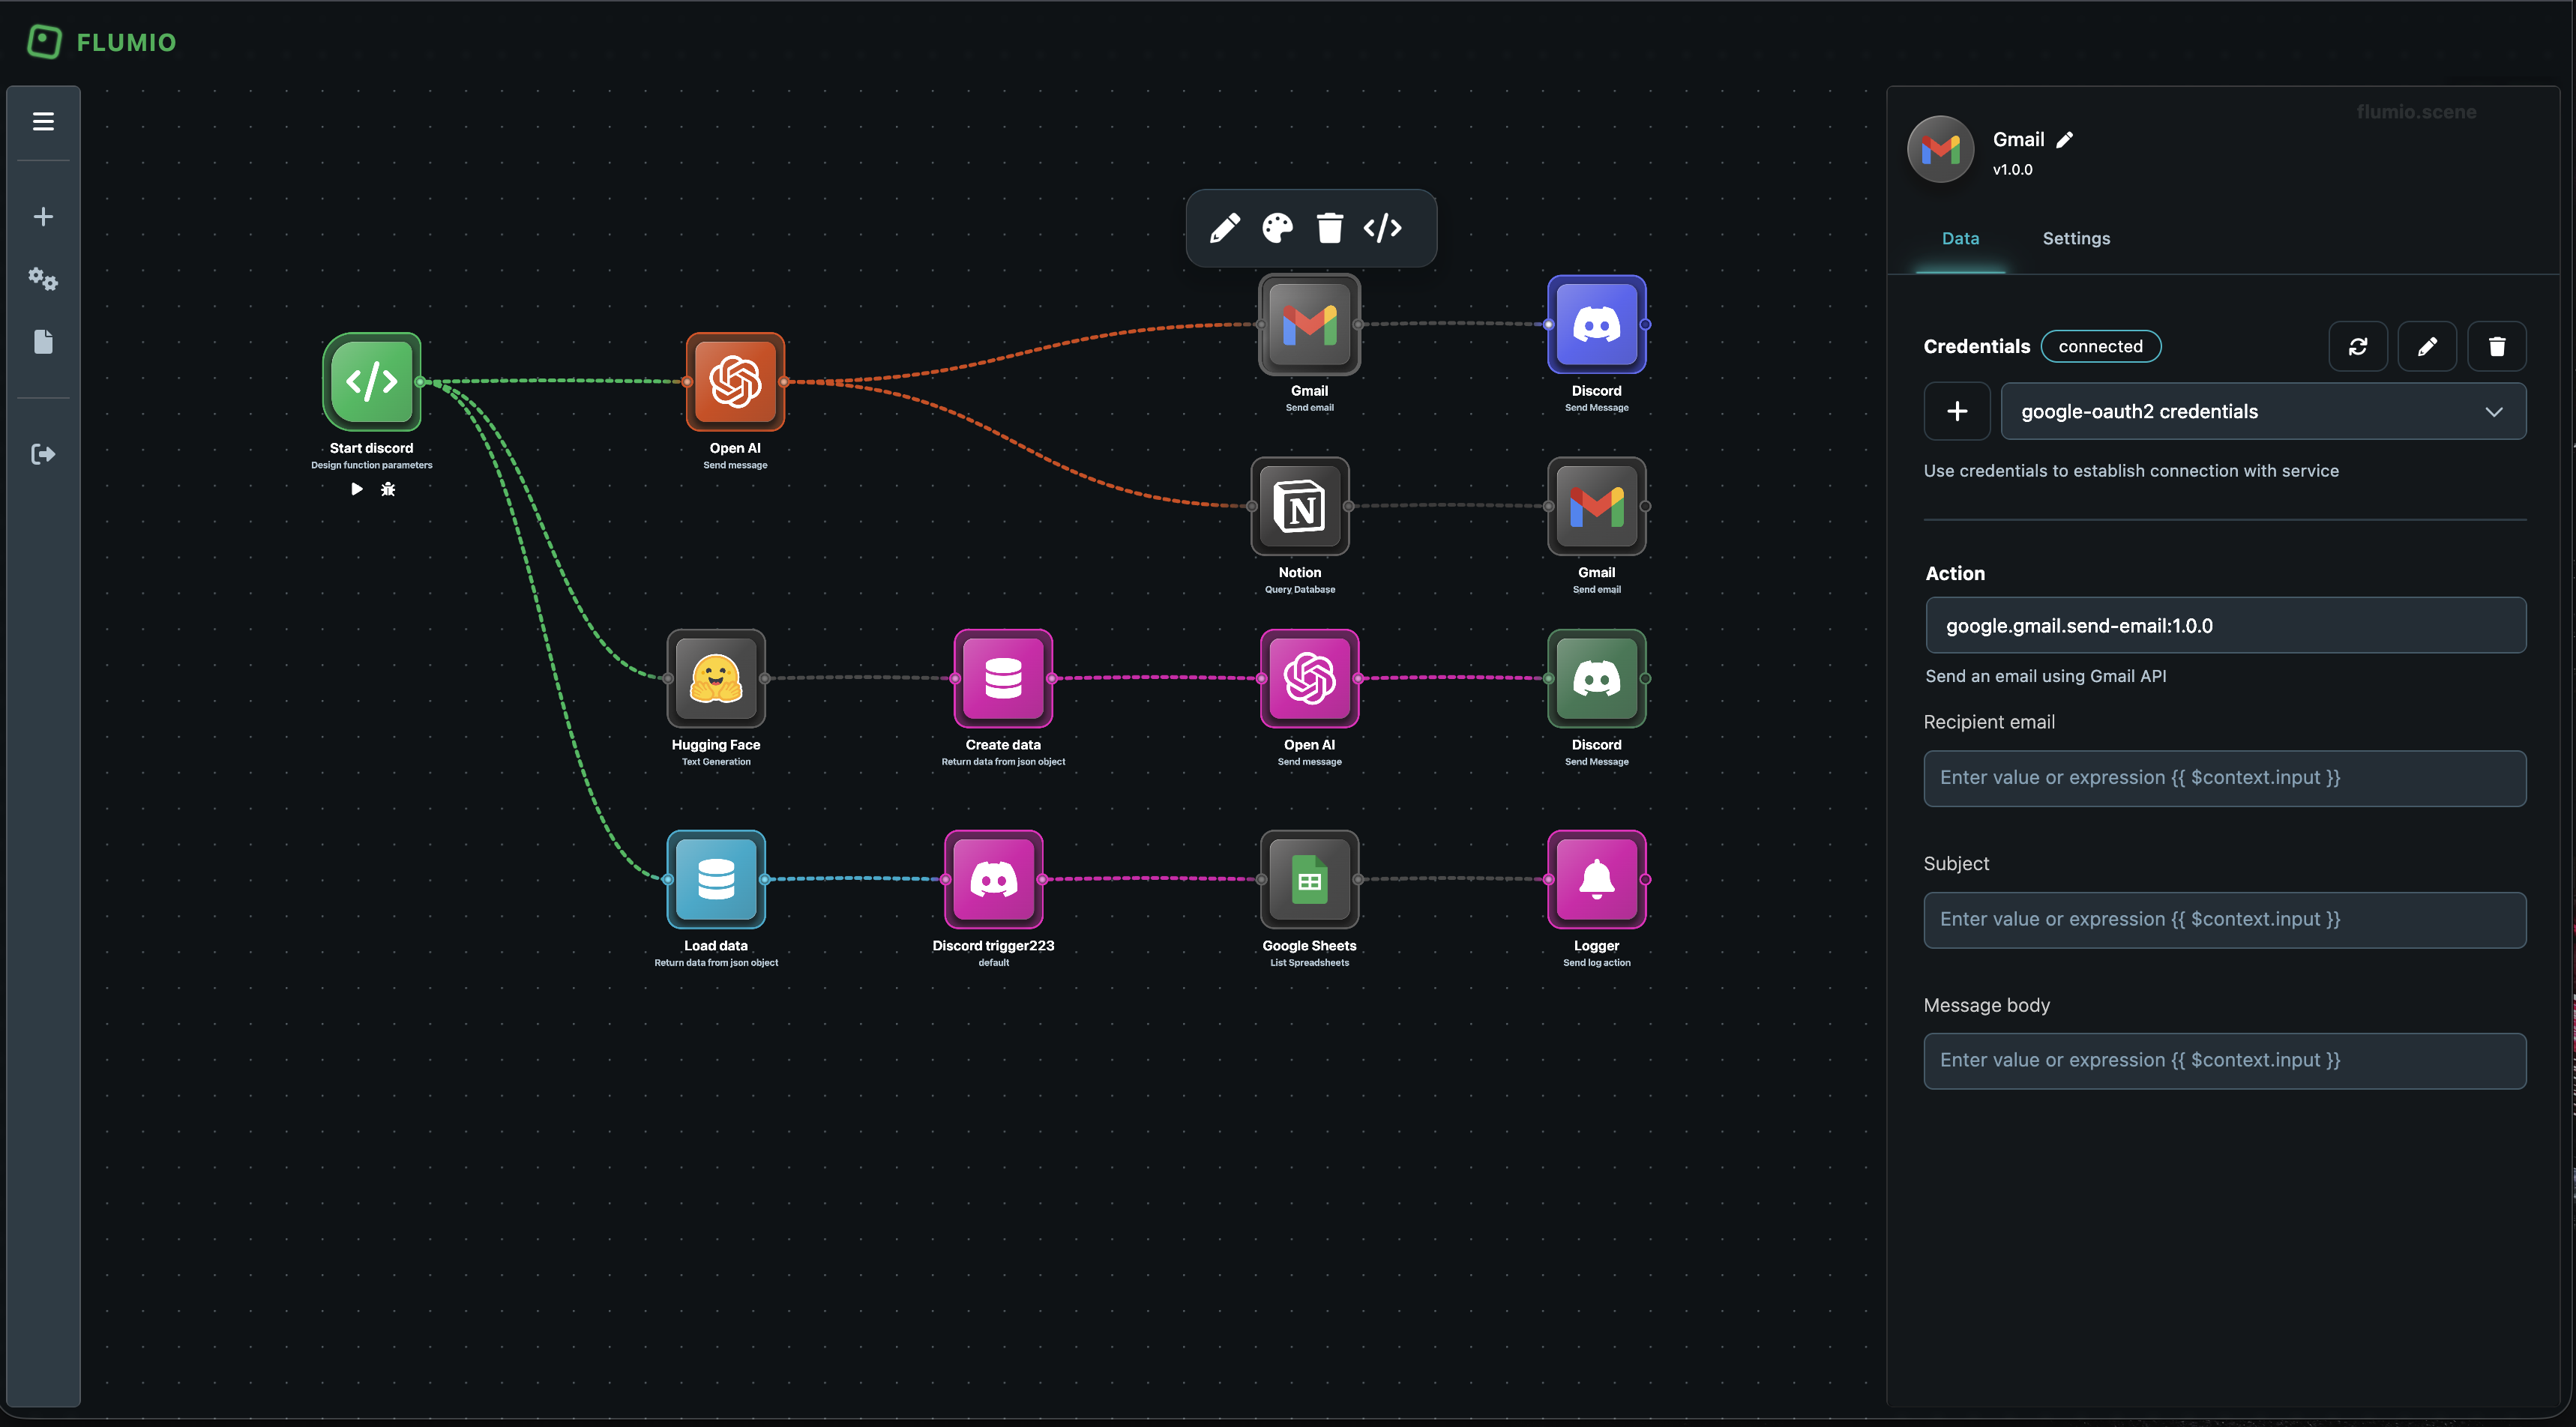
Task: Edit credentials using the pencil button
Action: [2428, 346]
